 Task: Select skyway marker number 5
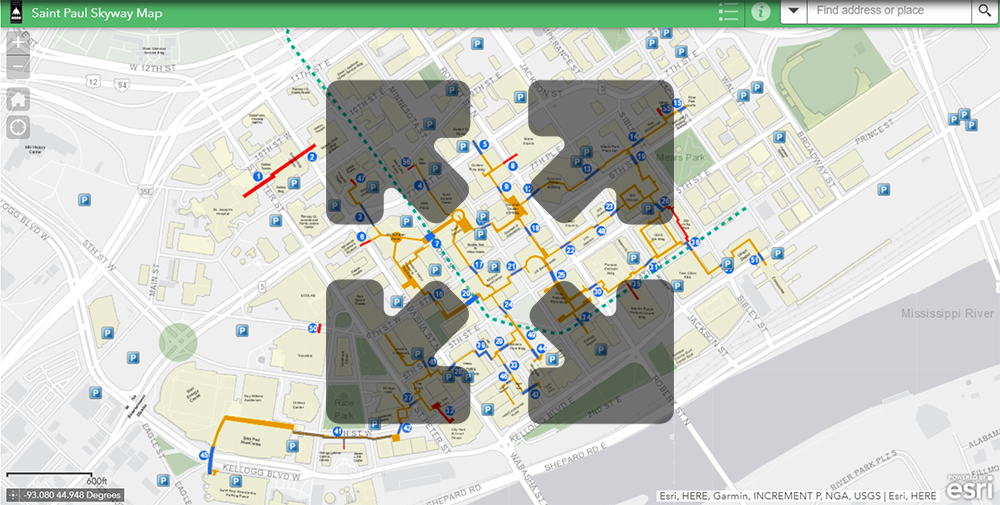pyautogui.click(x=485, y=145)
